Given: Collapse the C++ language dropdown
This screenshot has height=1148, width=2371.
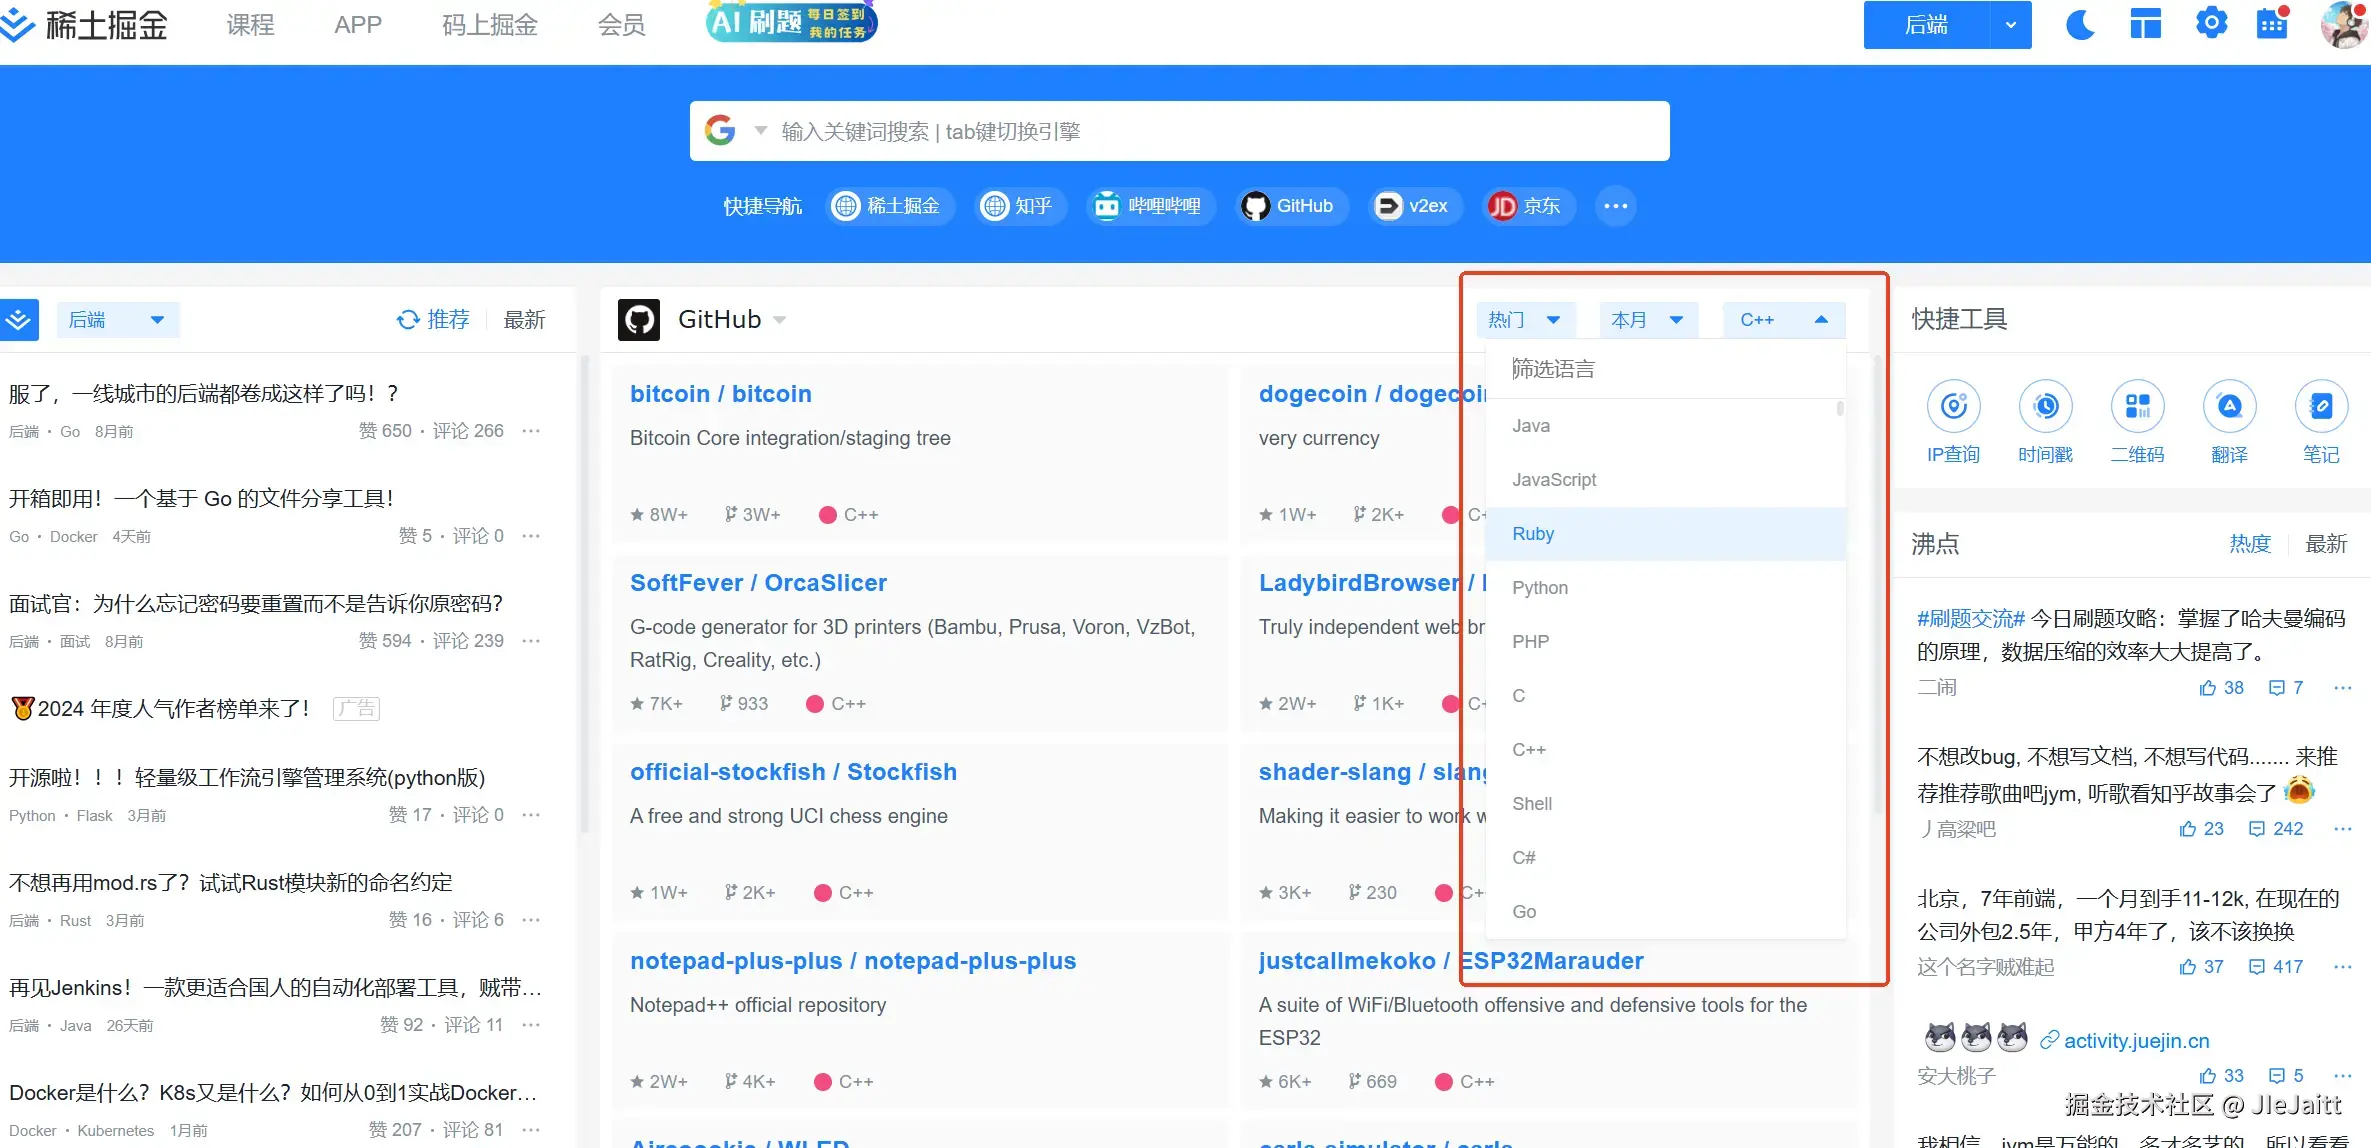Looking at the screenshot, I should coord(1784,320).
